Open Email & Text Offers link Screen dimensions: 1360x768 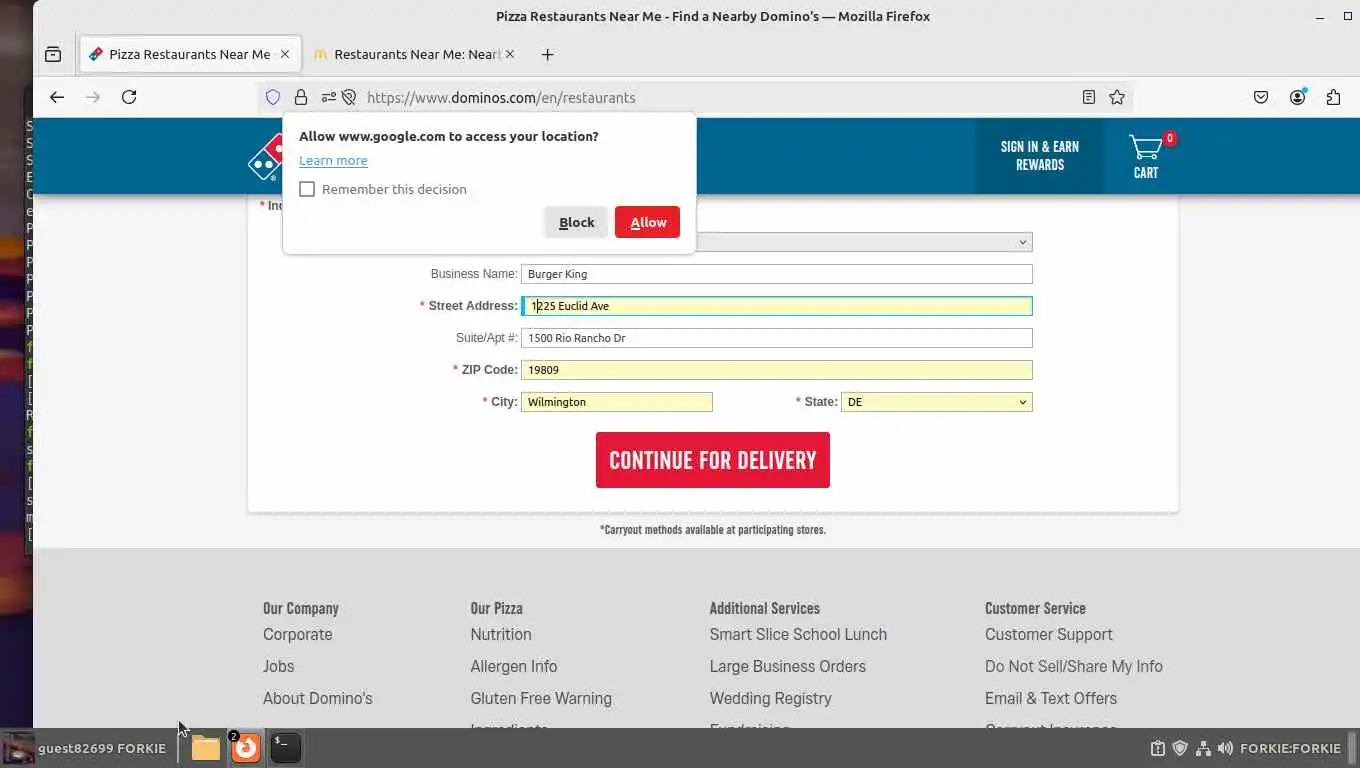tap(1051, 698)
